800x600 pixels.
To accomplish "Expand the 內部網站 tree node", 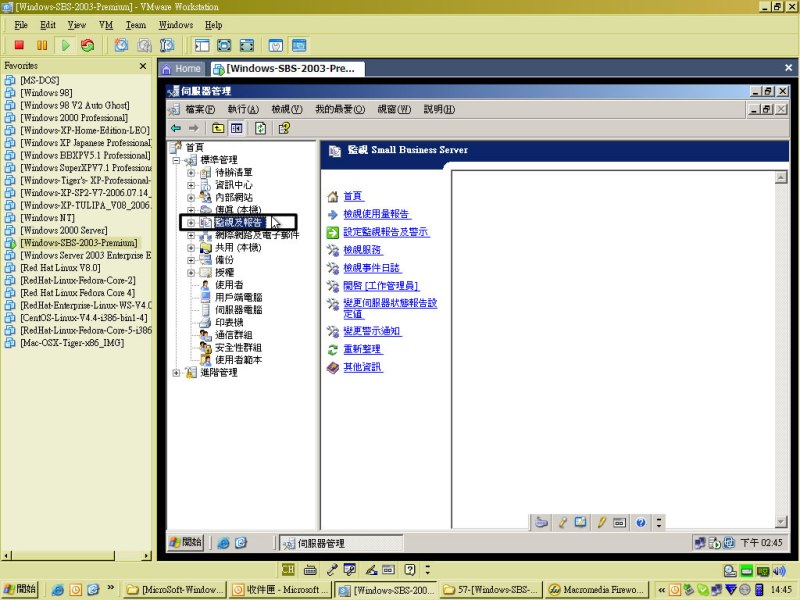I will point(191,197).
